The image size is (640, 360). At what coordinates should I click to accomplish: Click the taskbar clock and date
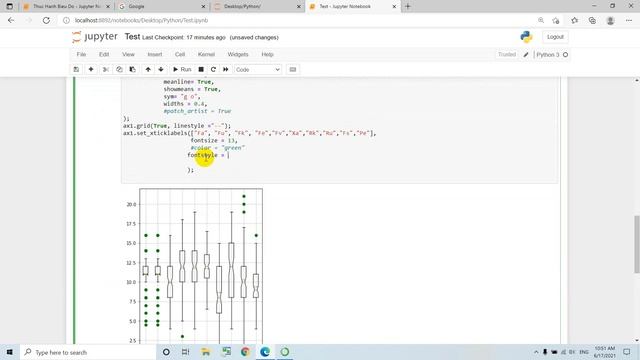pyautogui.click(x=604, y=352)
